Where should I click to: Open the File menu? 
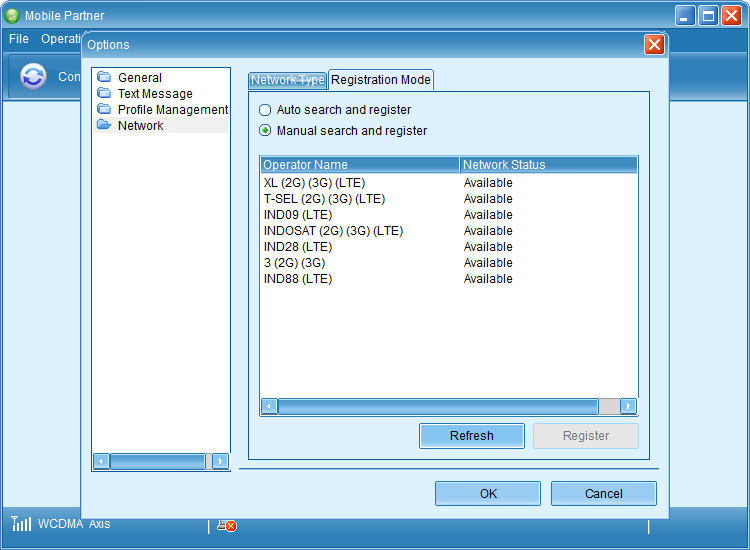pyautogui.click(x=18, y=39)
